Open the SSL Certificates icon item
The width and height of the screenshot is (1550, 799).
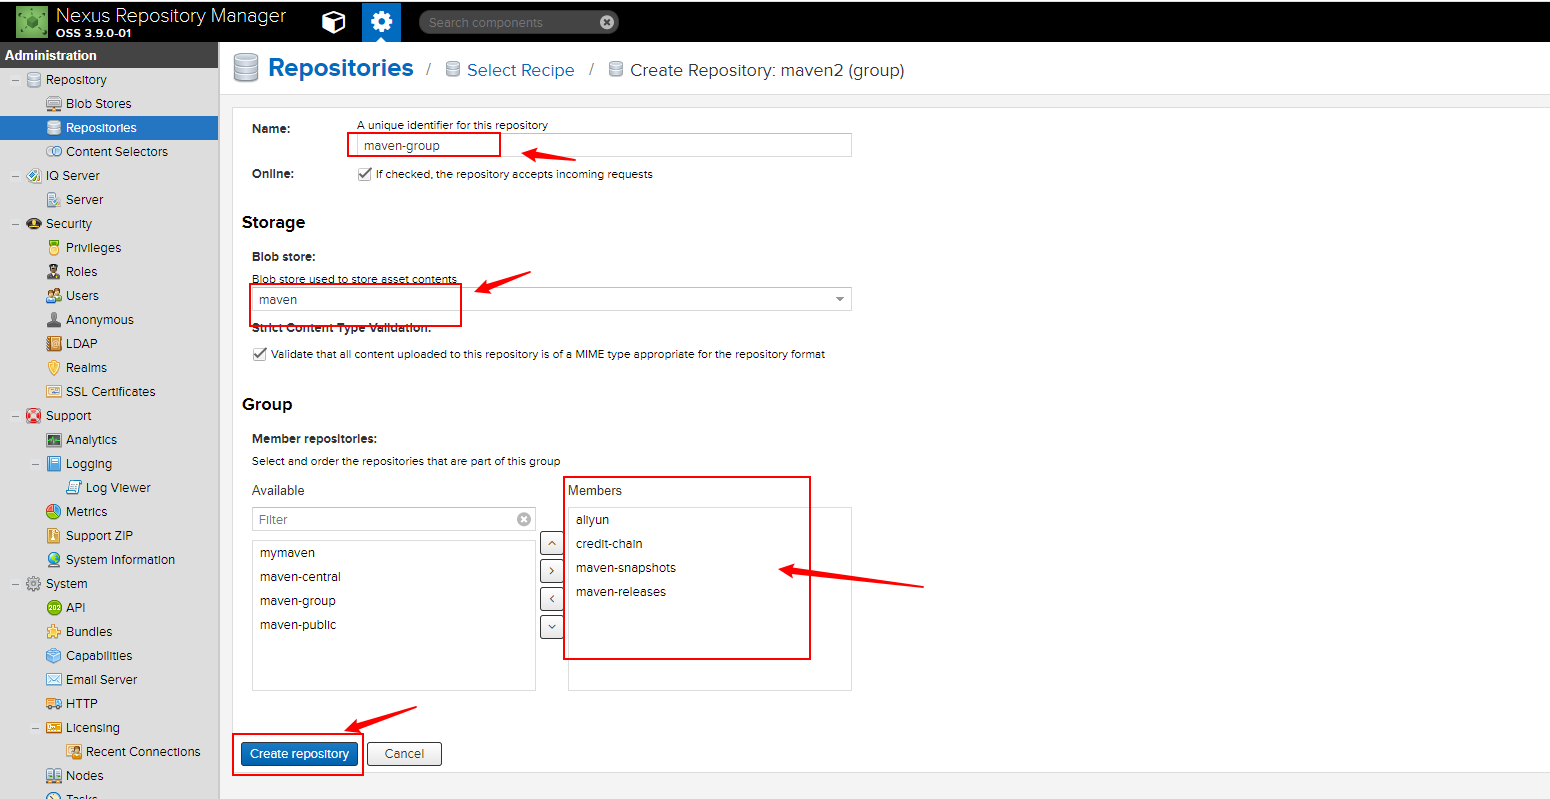[54, 392]
